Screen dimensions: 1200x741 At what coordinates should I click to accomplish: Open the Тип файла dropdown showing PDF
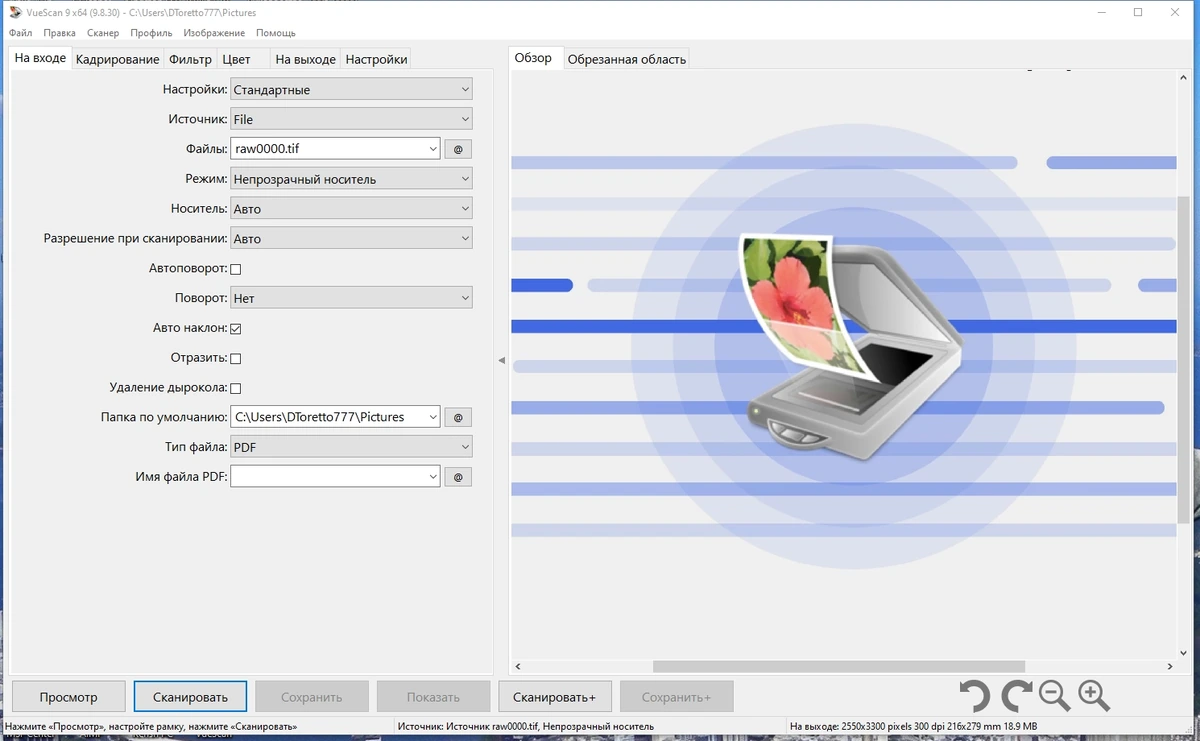pos(351,447)
